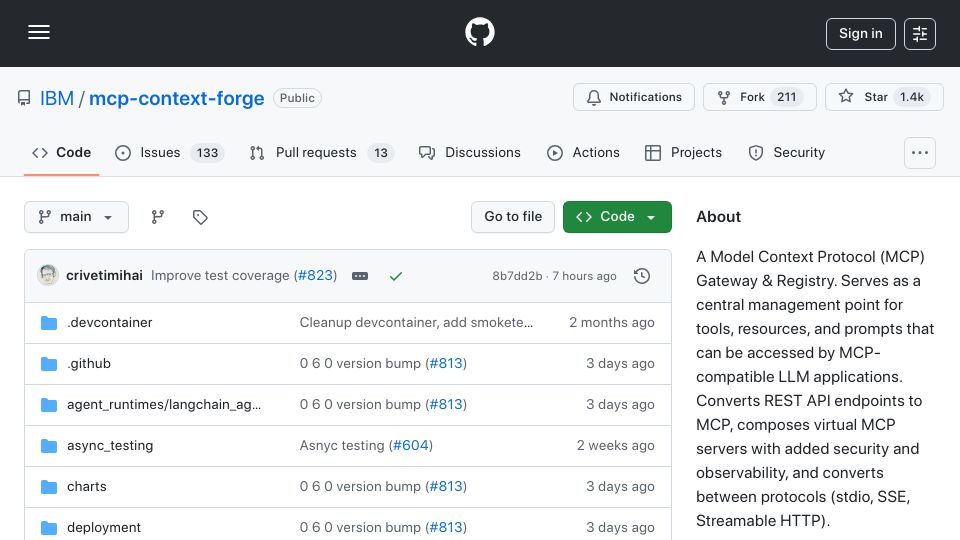Click the Notifications bell button
This screenshot has height=540, width=960.
click(x=634, y=97)
